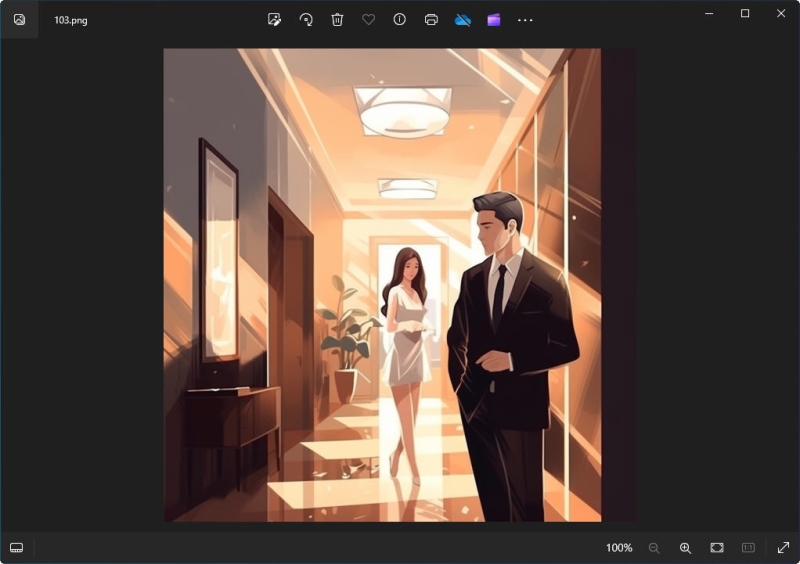This screenshot has width=800, height=564.
Task: Open the Edit image tool
Action: point(275,19)
